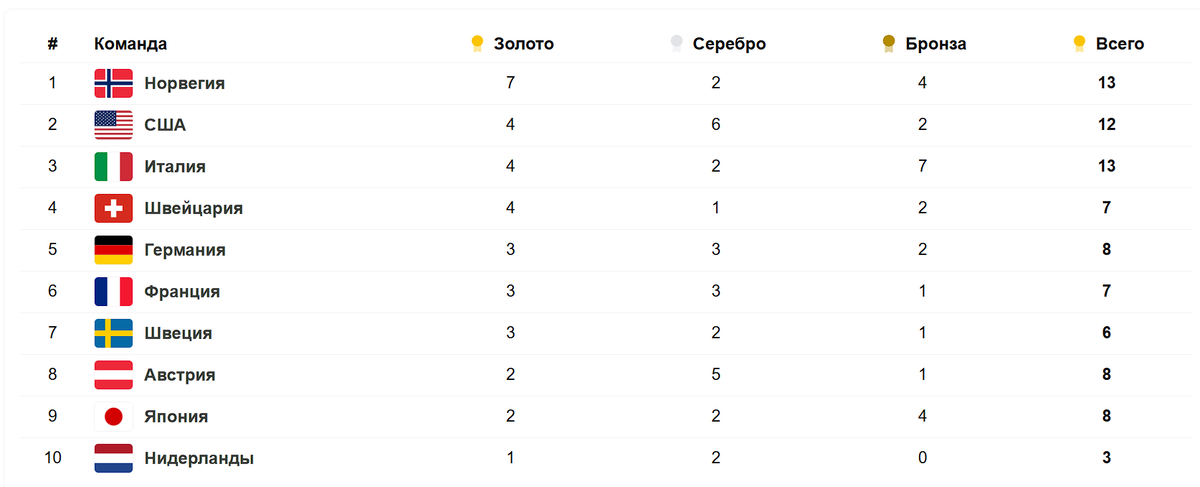Click the silver medal icon next to Серебро
This screenshot has width=1200, height=487.
[x=677, y=43]
